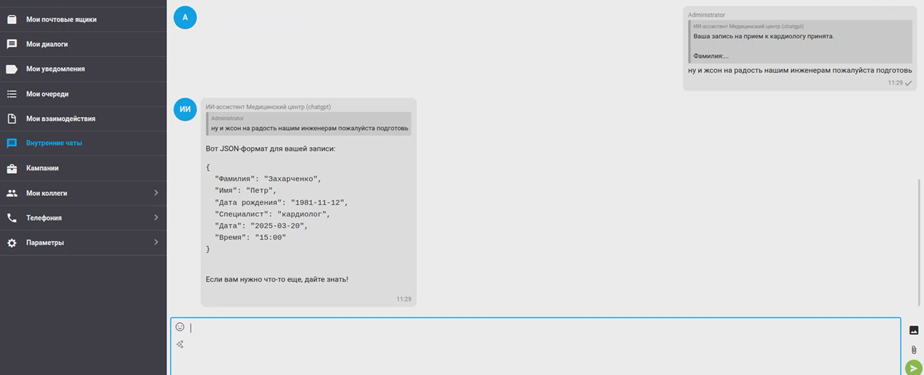Click the Телефония phone icon
Screen dimensions: 924x375
click(x=12, y=218)
